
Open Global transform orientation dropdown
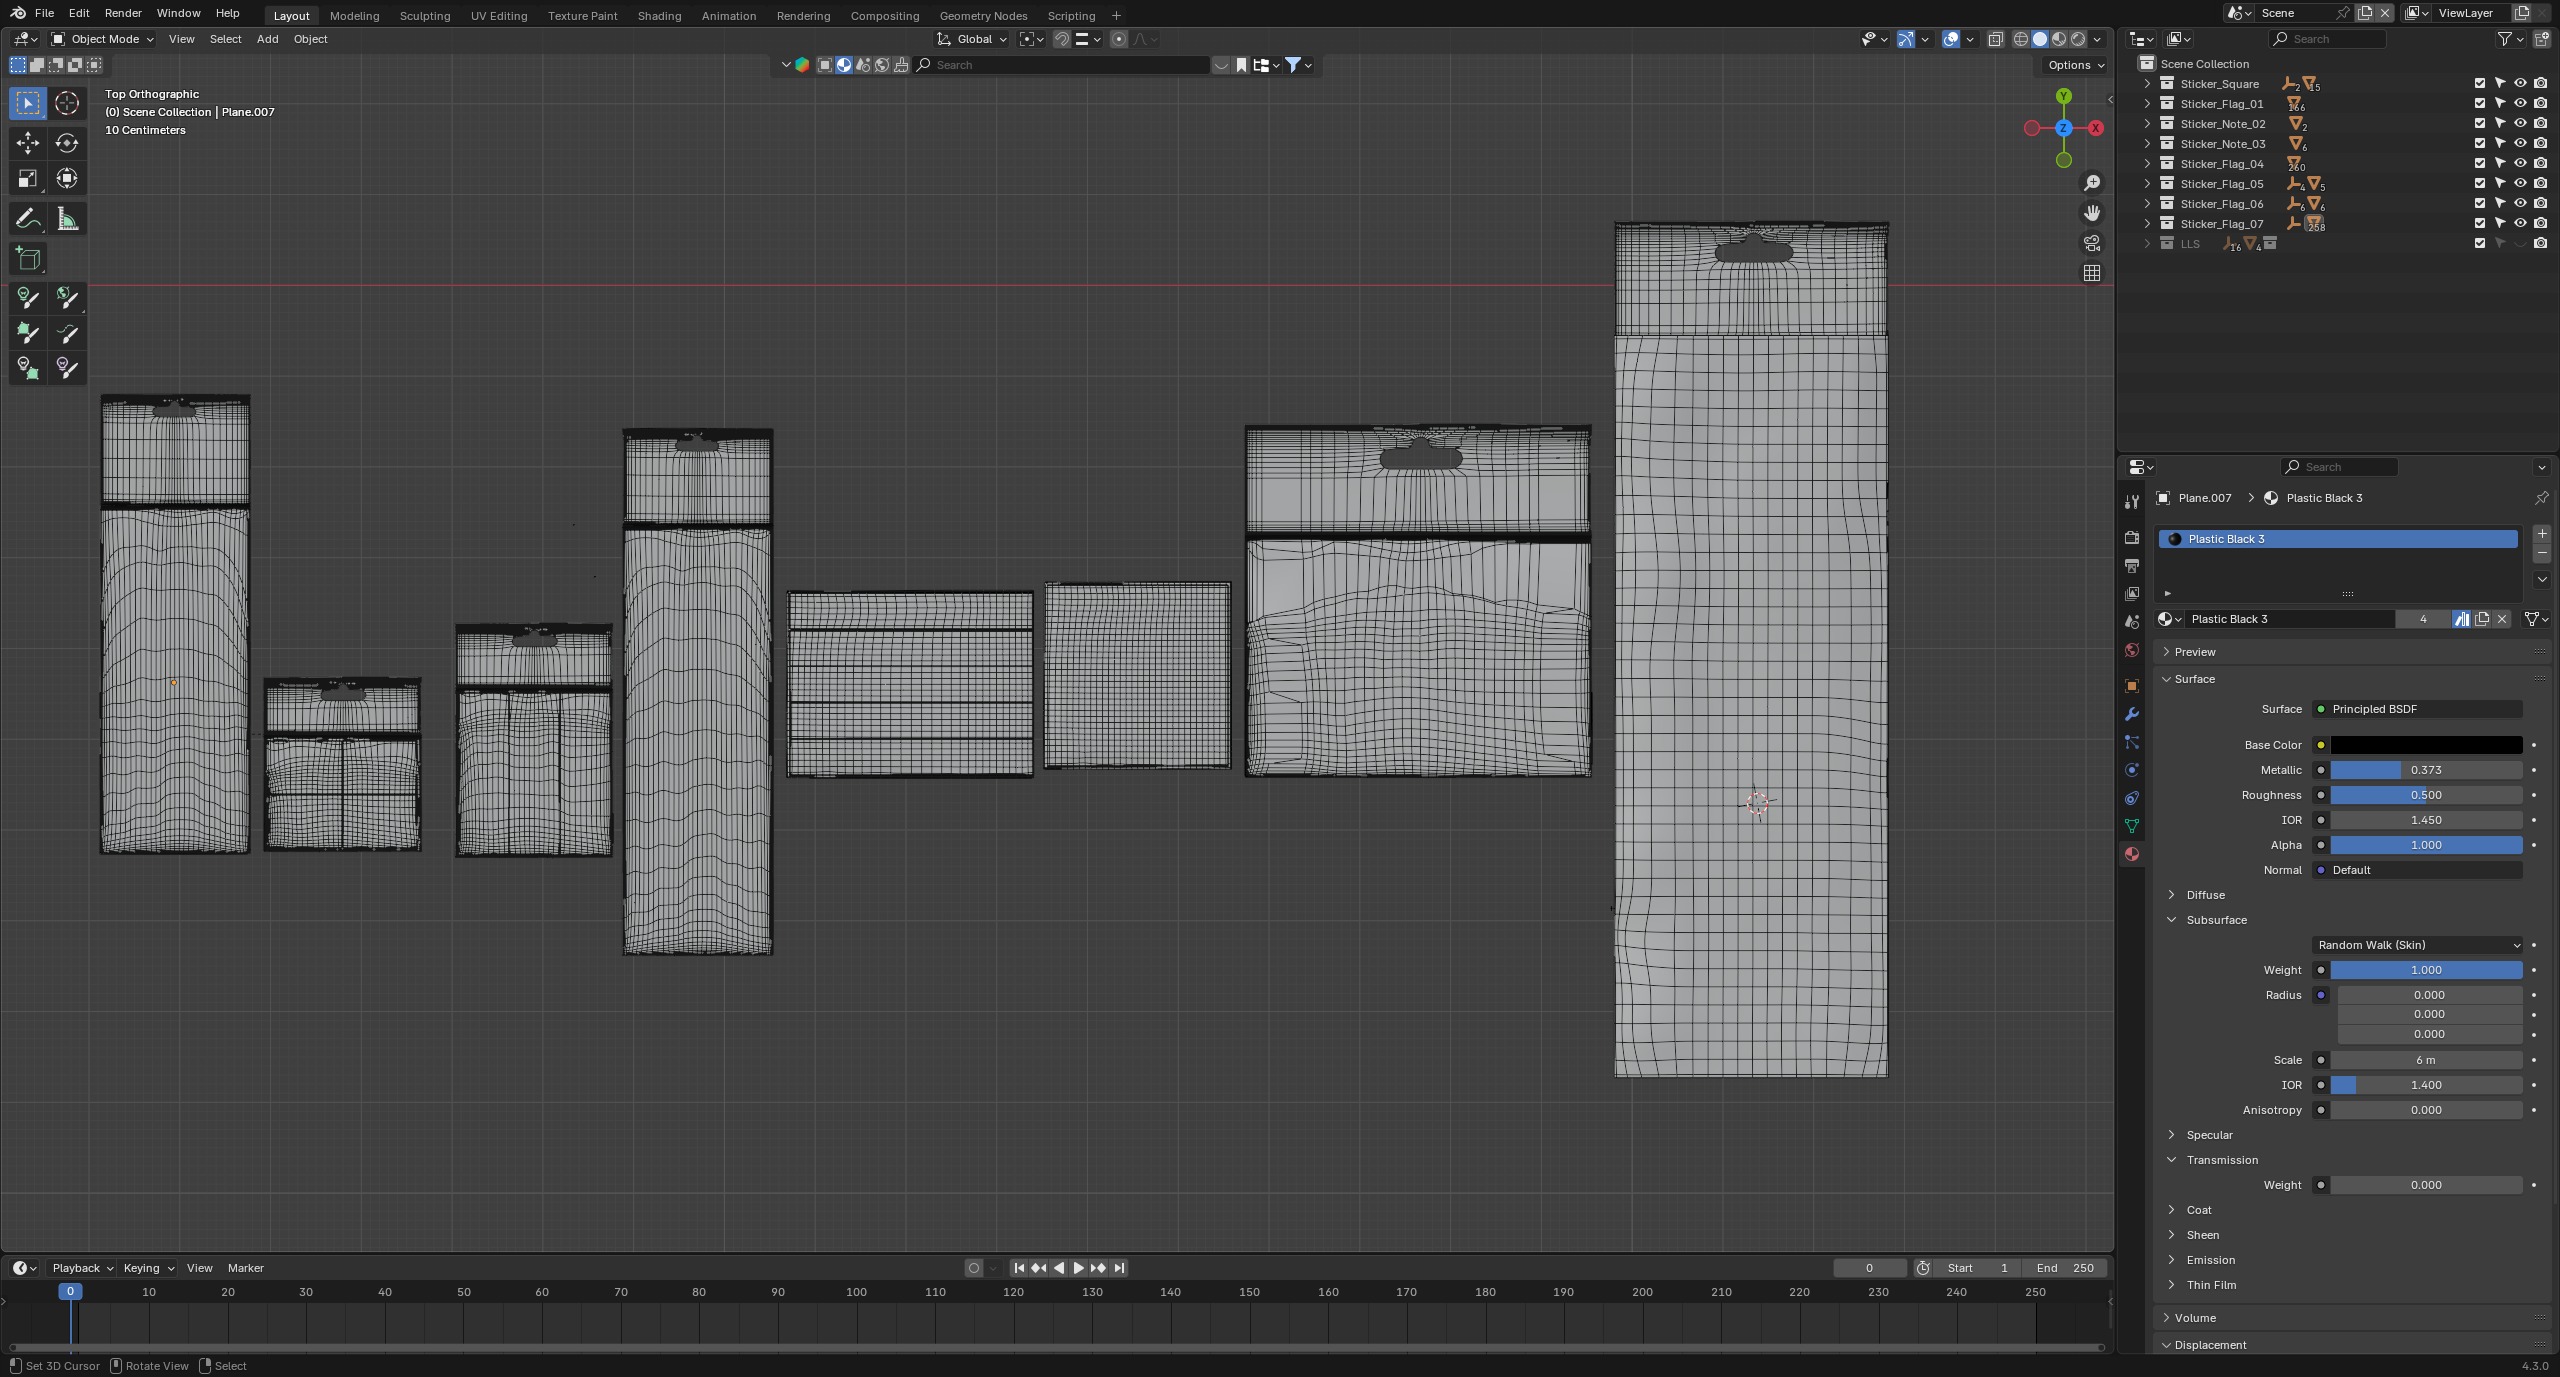tap(972, 39)
